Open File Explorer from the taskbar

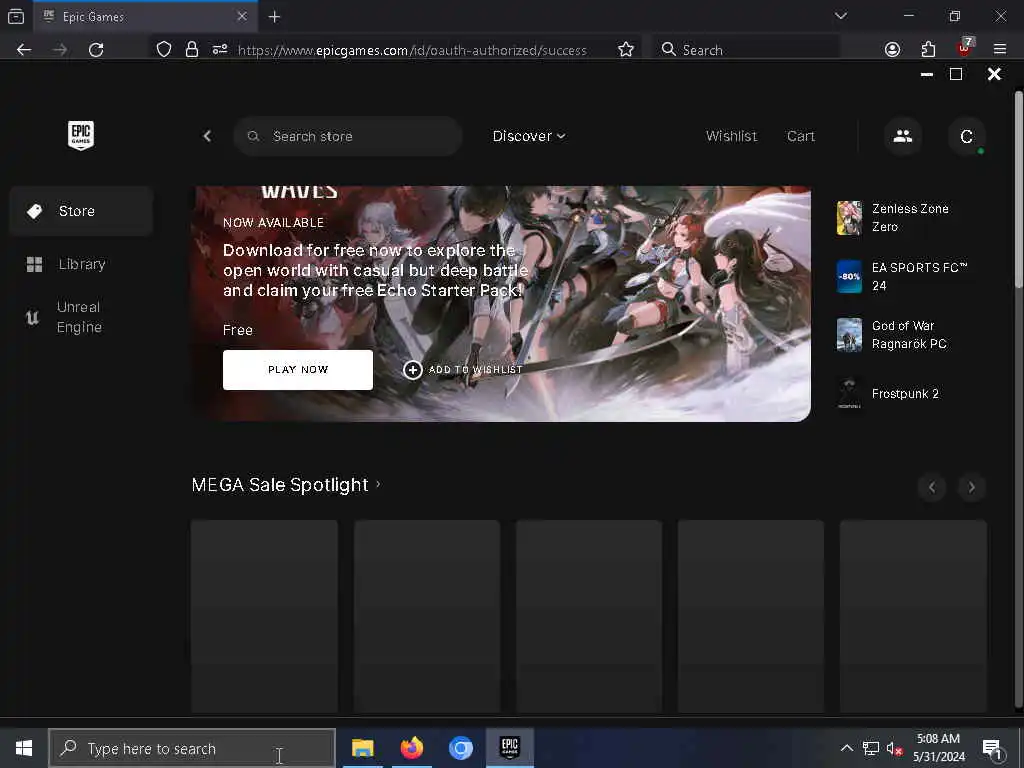tap(362, 748)
